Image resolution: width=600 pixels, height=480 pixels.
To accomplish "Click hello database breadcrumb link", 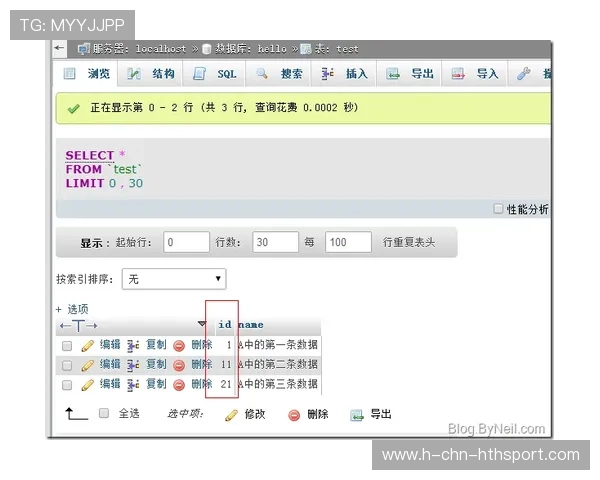I will coord(272,49).
